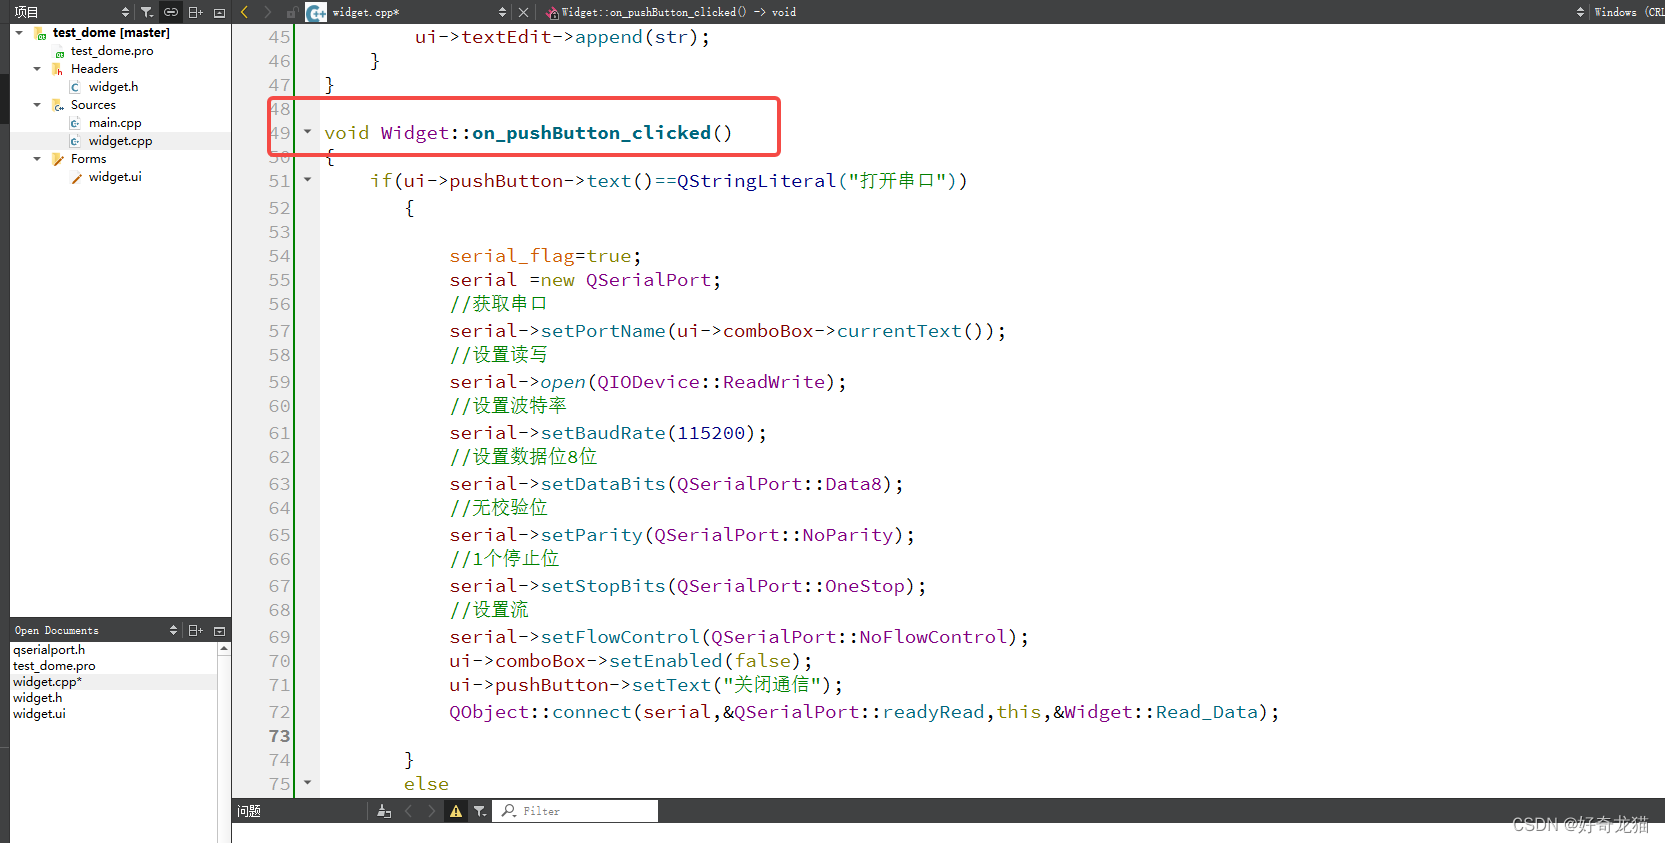Switch to qserialport.h in Open Documents

point(49,650)
